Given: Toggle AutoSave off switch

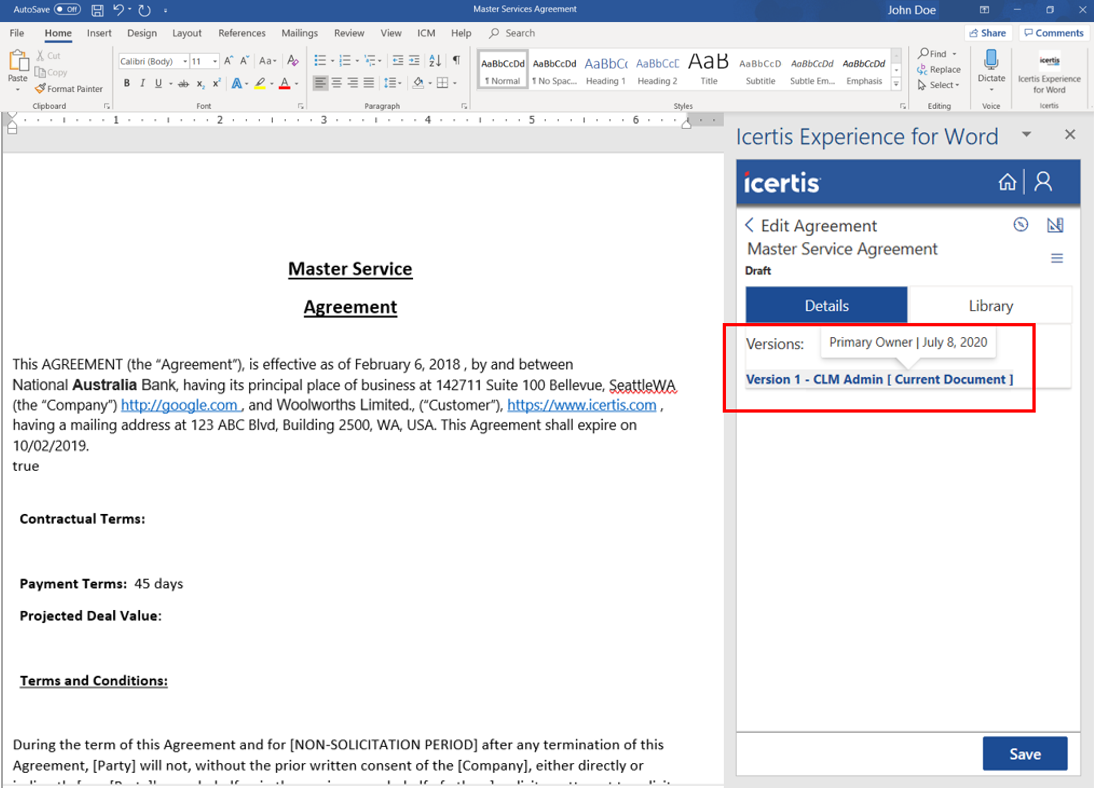Looking at the screenshot, I should point(67,9).
